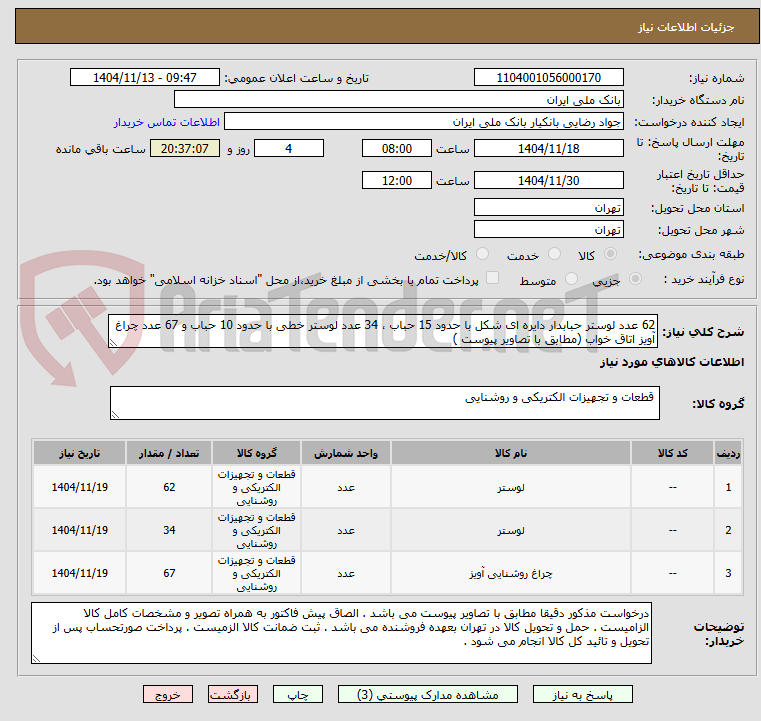This screenshot has width=761, height=721.
Task: Click لوستر item name in row 2
Action: [511, 531]
